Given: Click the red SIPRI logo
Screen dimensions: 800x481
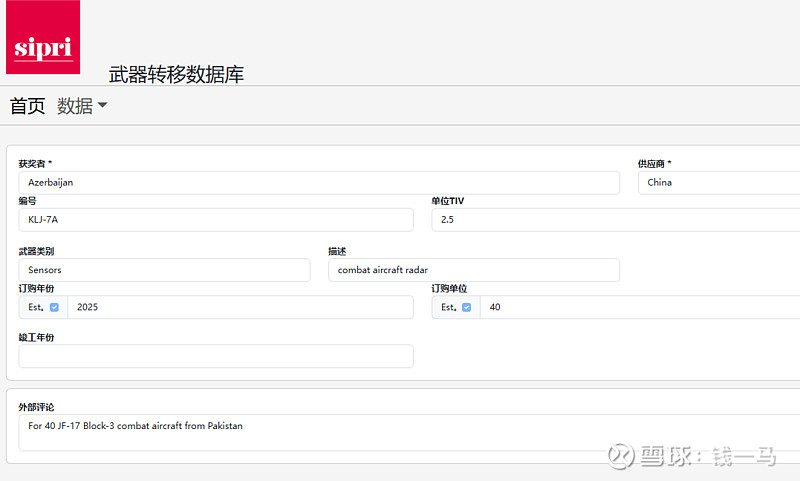Looking at the screenshot, I should point(43,37).
